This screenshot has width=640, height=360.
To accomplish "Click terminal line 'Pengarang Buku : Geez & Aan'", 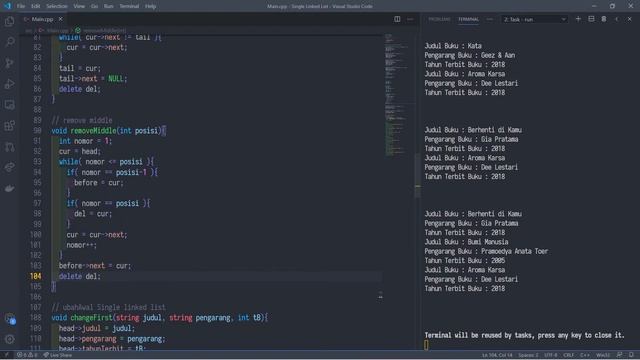I will tap(469, 55).
